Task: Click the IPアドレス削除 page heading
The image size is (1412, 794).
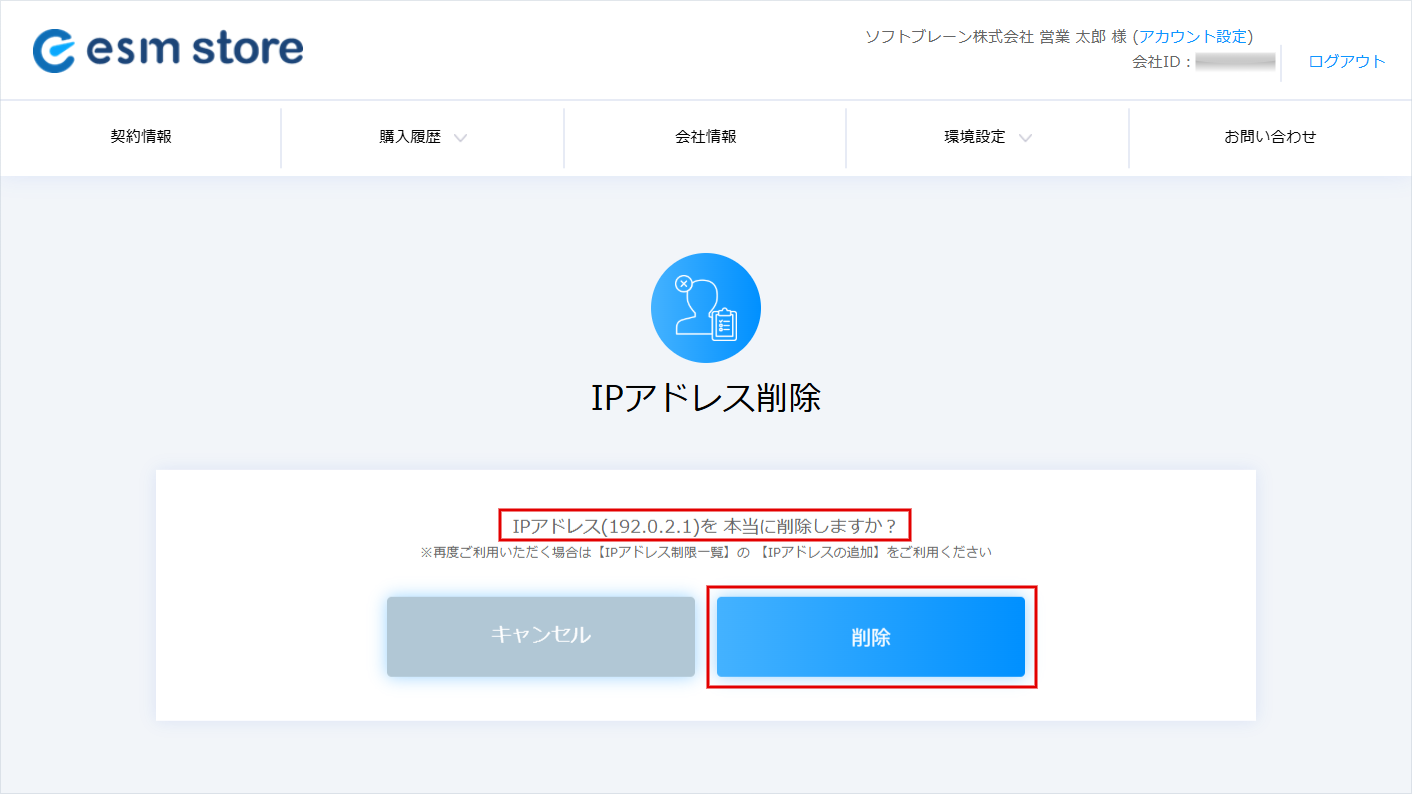Action: pyautogui.click(x=705, y=398)
